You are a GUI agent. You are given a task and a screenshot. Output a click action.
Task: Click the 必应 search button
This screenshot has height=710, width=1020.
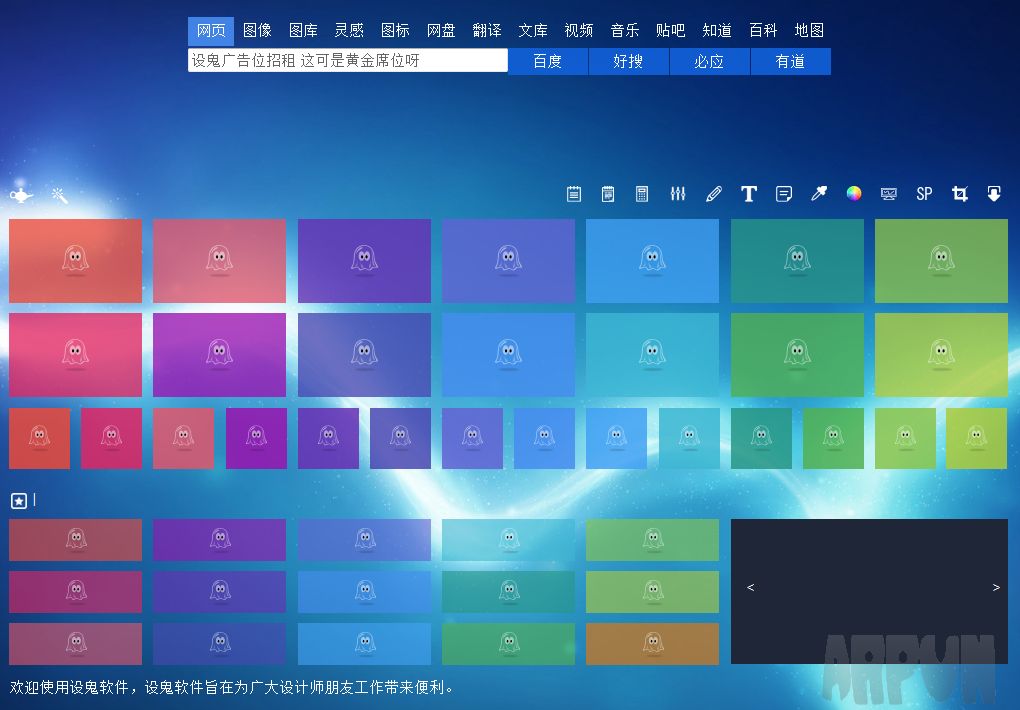709,61
